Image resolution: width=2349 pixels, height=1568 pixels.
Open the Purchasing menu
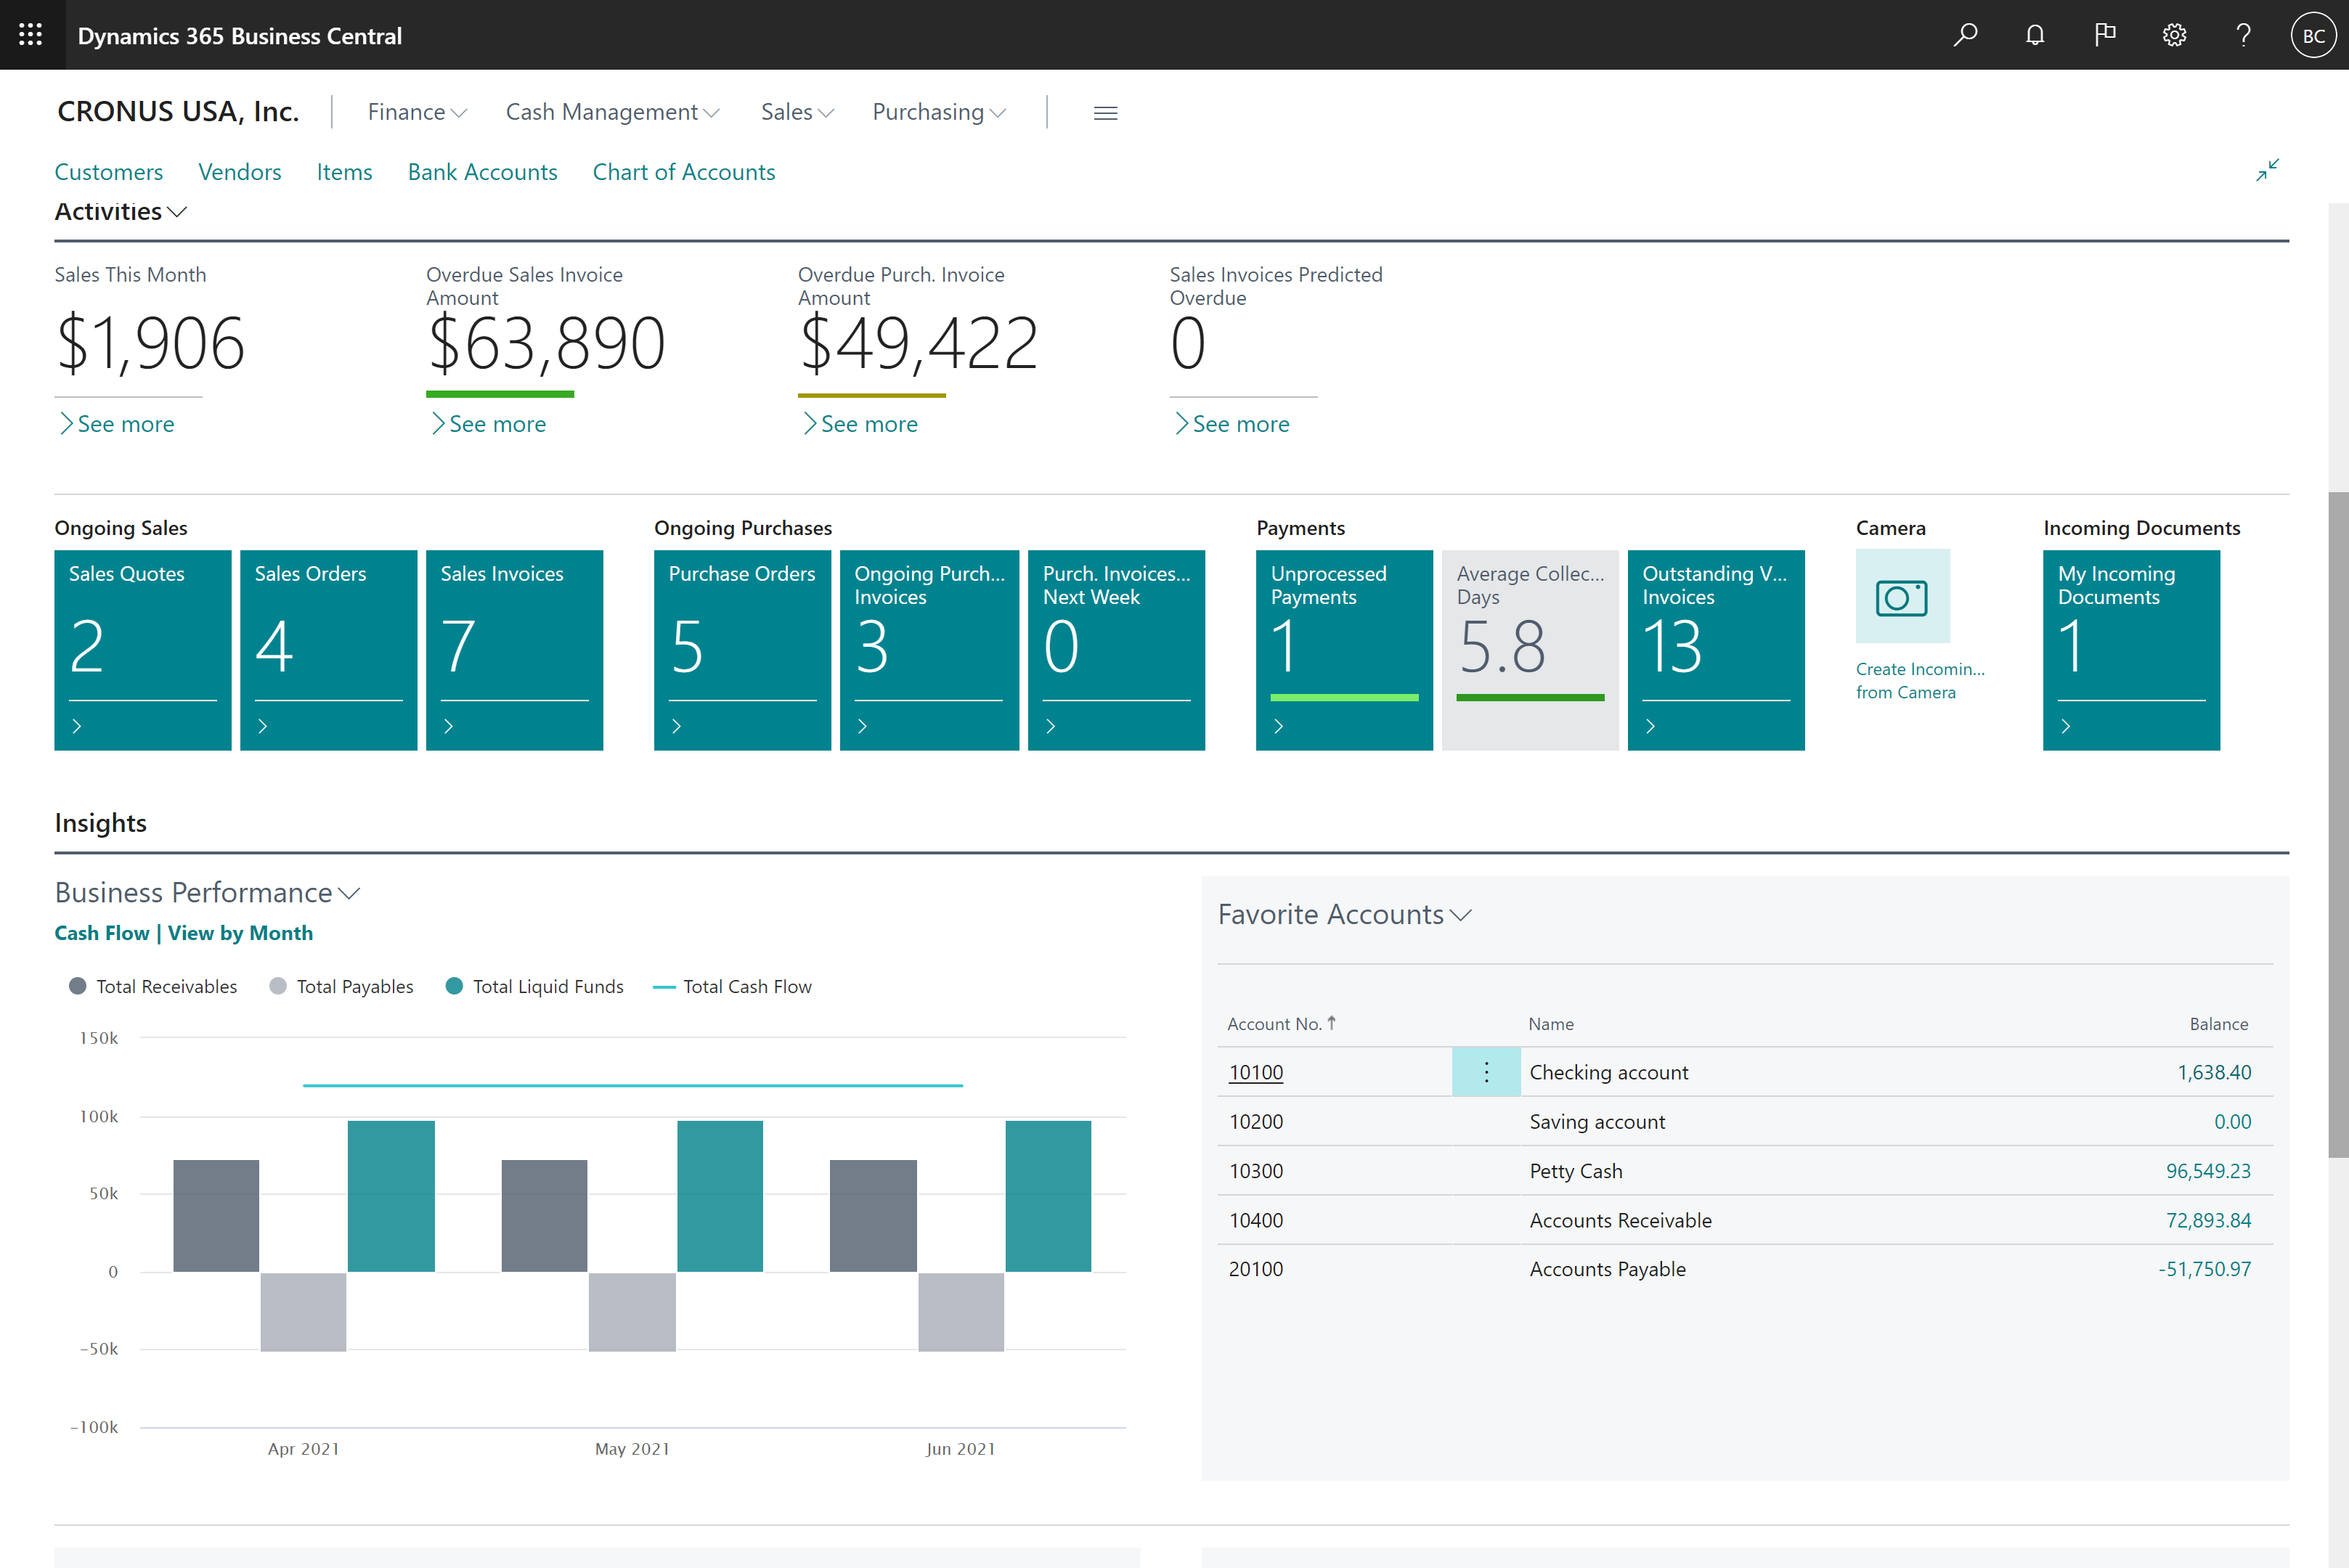pyautogui.click(x=938, y=112)
